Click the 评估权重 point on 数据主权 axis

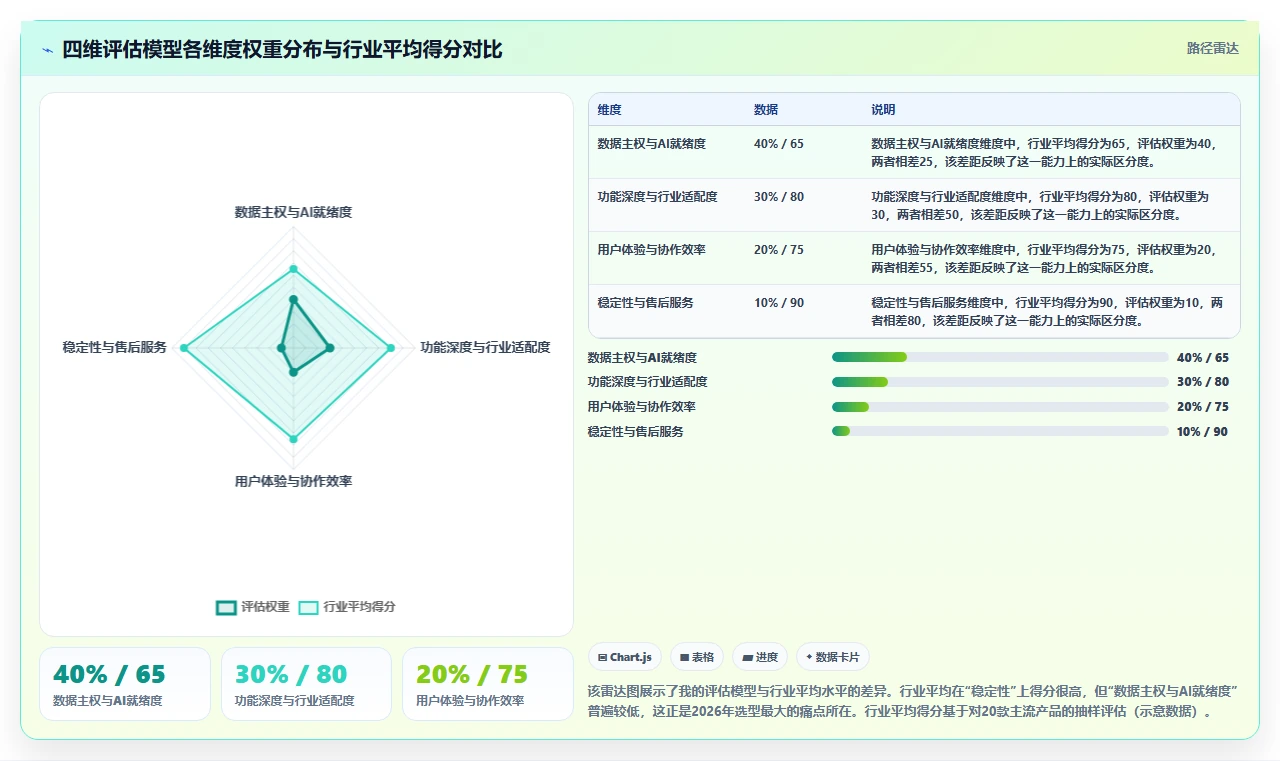(293, 299)
